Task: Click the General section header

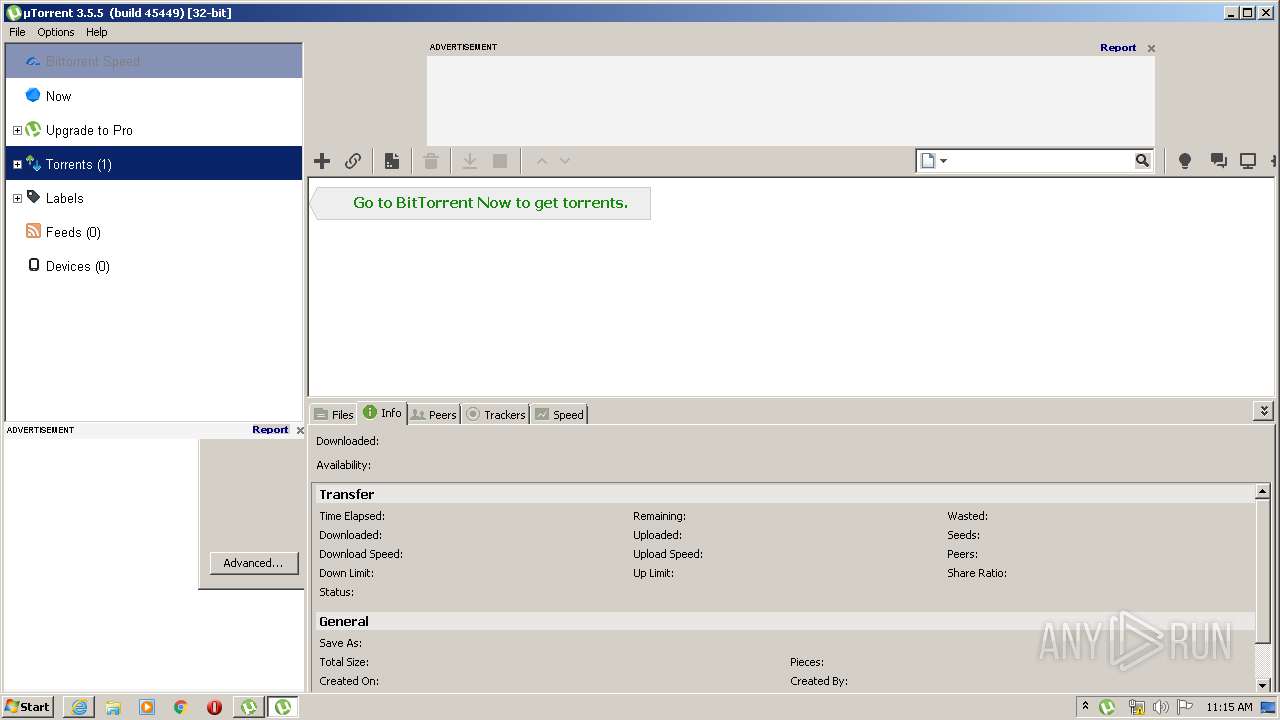Action: pyautogui.click(x=783, y=621)
